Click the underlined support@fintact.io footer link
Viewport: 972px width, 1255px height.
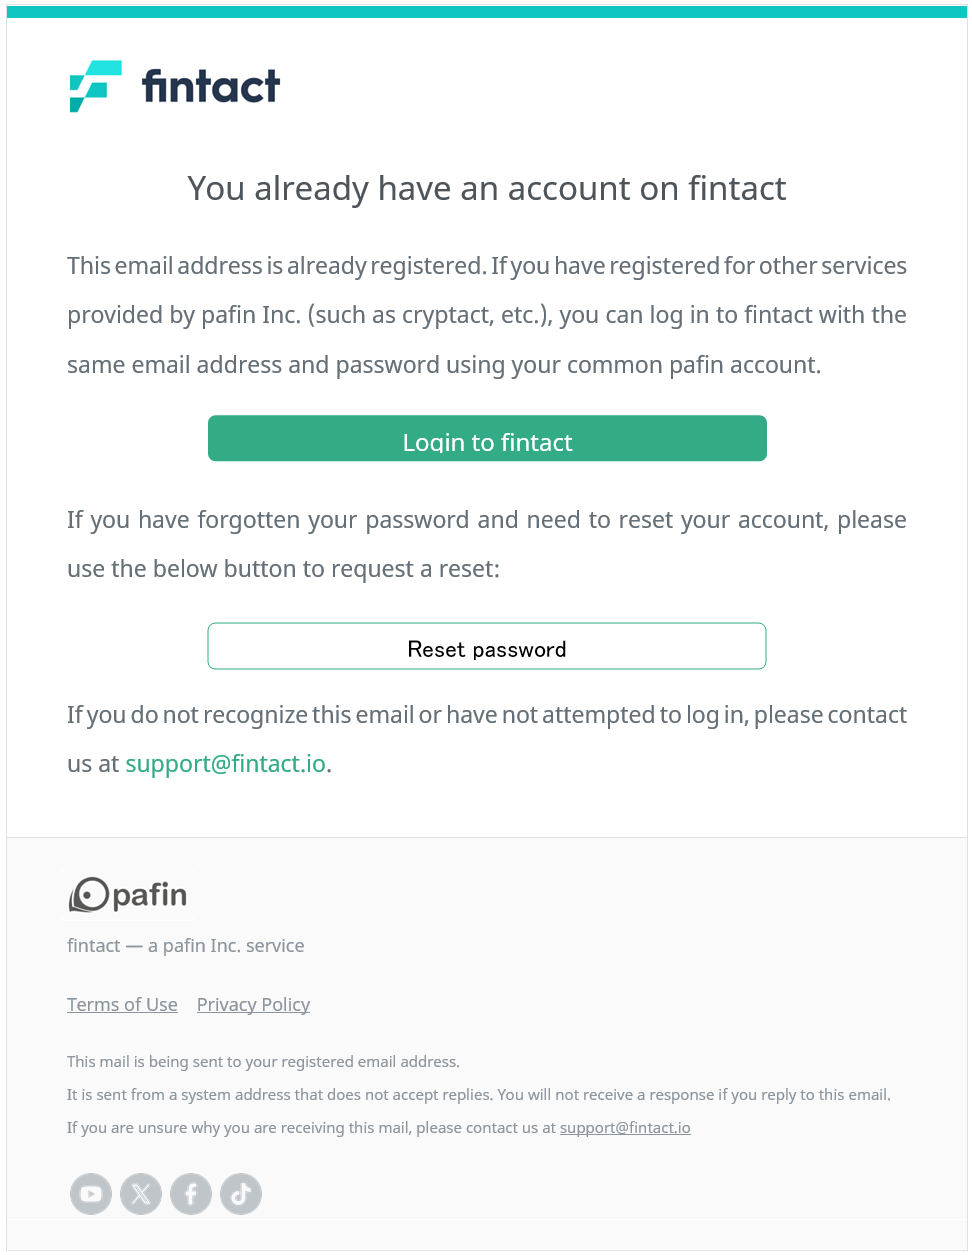pyautogui.click(x=625, y=1127)
